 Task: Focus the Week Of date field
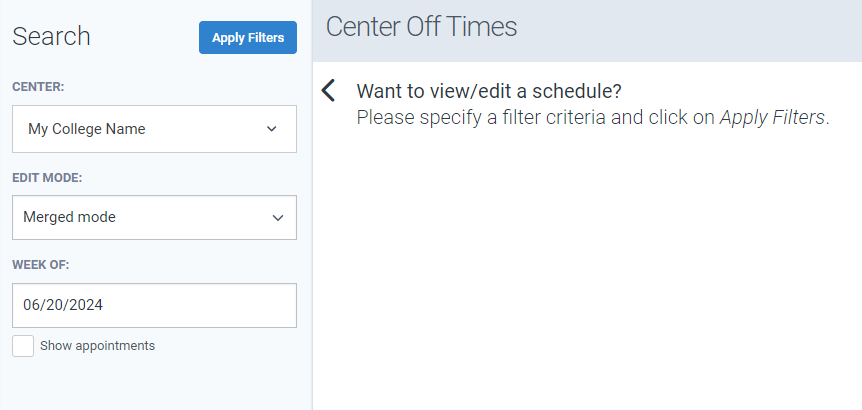click(154, 305)
